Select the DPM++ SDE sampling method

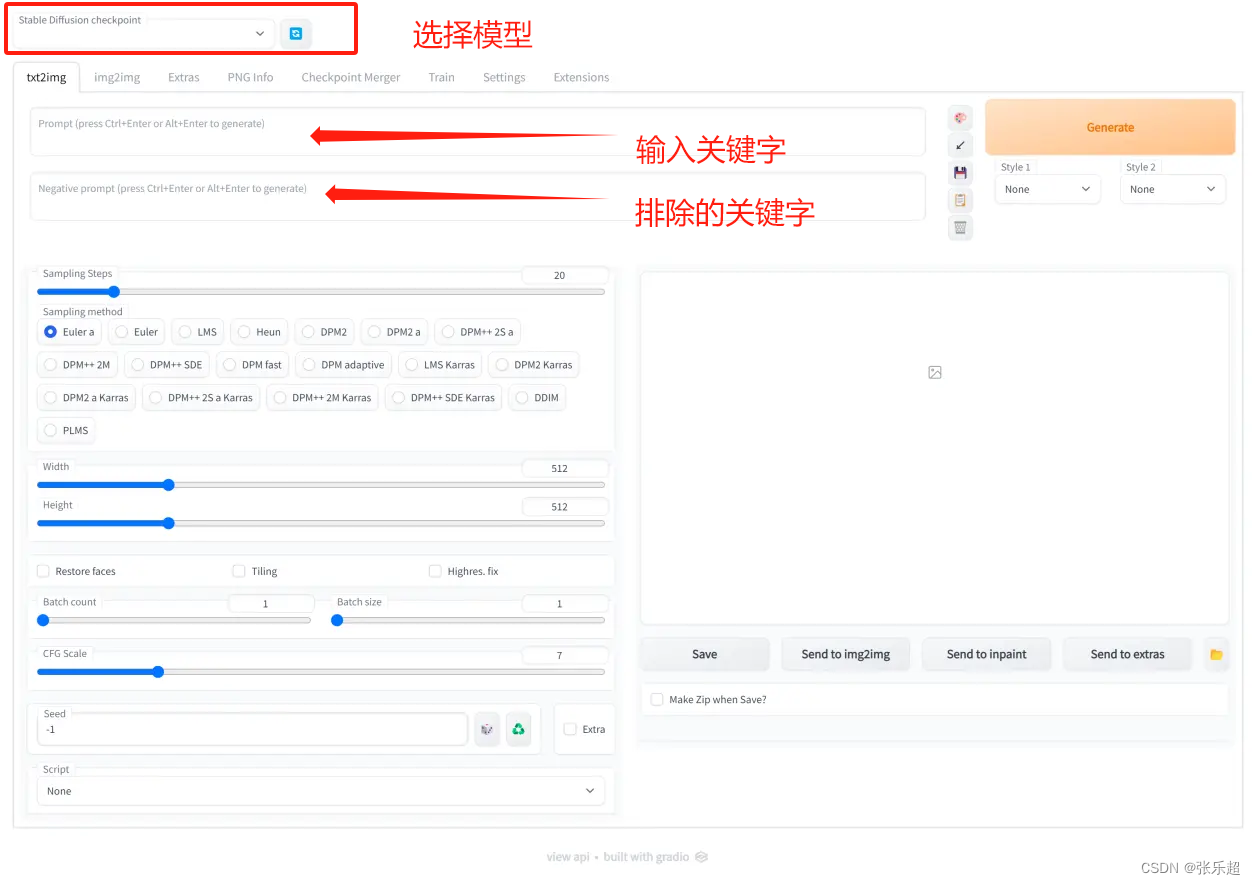166,365
